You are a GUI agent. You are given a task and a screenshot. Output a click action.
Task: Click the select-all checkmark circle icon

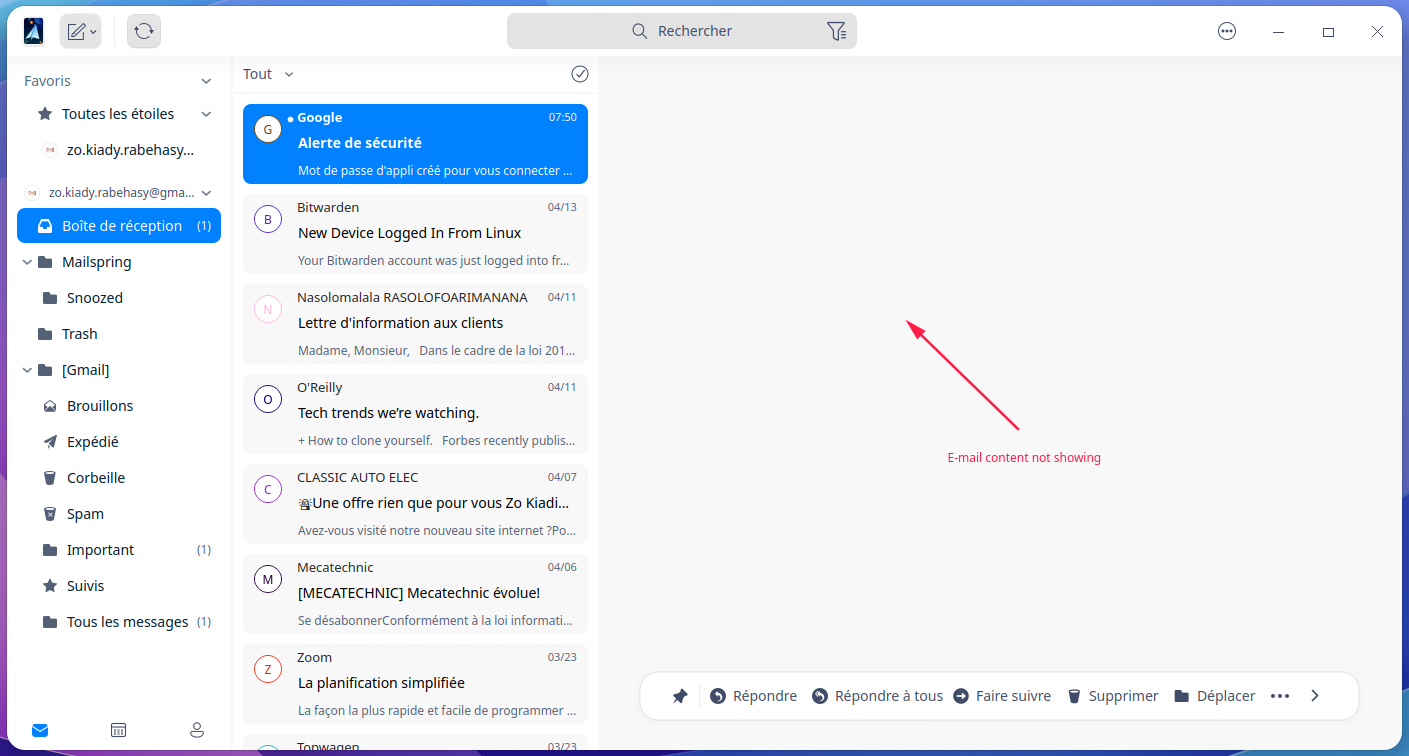click(580, 74)
